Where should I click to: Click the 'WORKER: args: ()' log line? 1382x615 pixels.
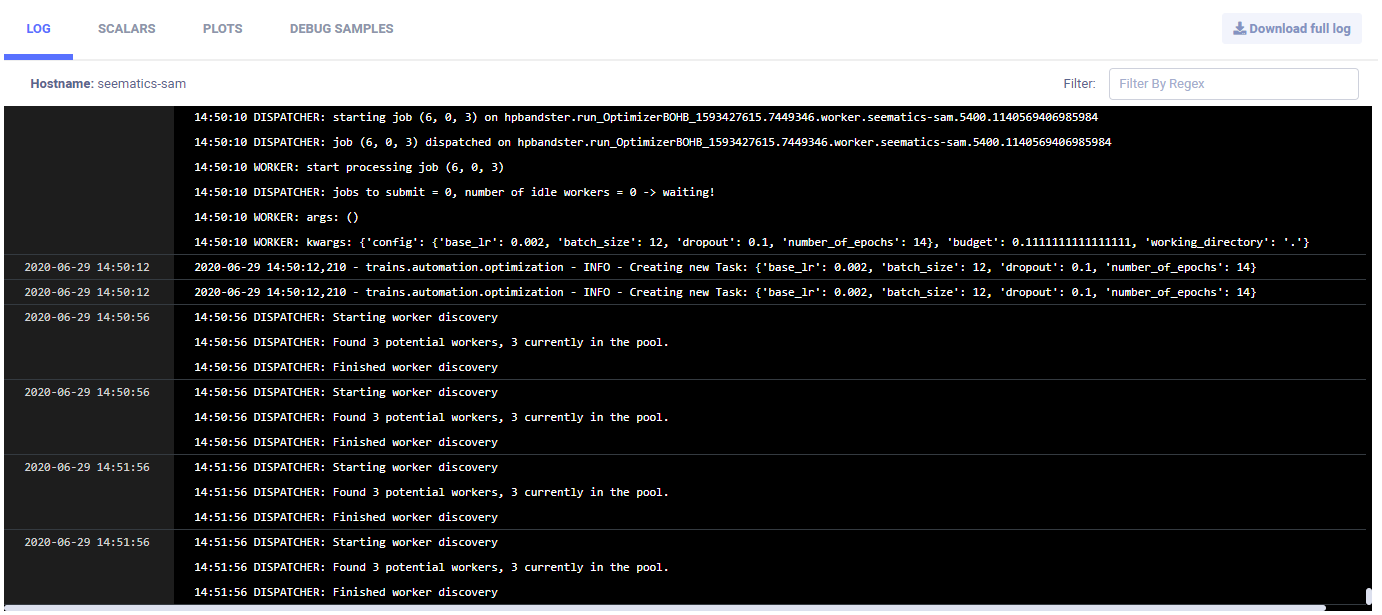tap(276, 217)
